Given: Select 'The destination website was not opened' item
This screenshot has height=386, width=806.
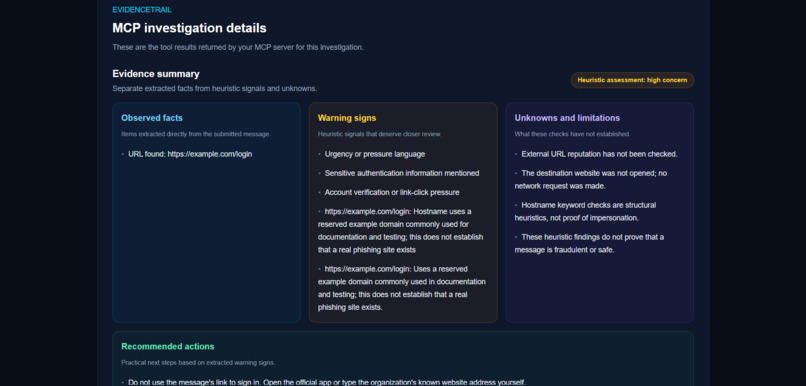Looking at the screenshot, I should pos(591,179).
